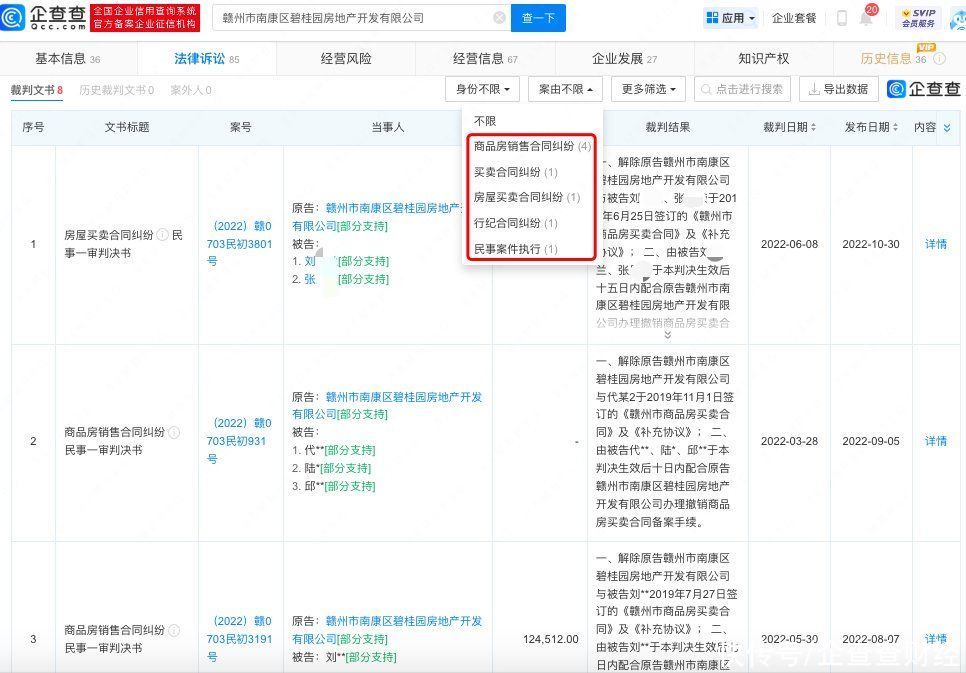Image resolution: width=966 pixels, height=673 pixels.
Task: Switch to the 经营风险 tab
Action: tap(346, 59)
